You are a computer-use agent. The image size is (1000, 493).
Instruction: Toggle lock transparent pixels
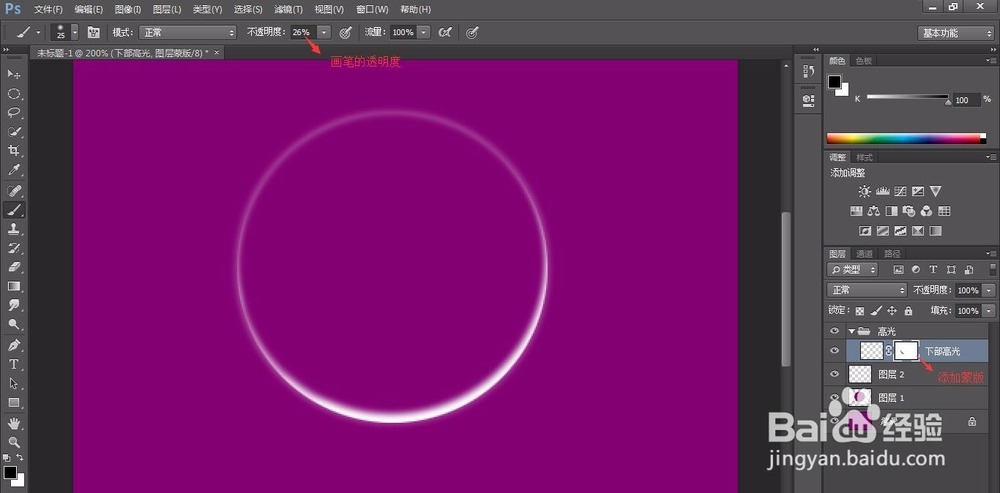point(860,311)
